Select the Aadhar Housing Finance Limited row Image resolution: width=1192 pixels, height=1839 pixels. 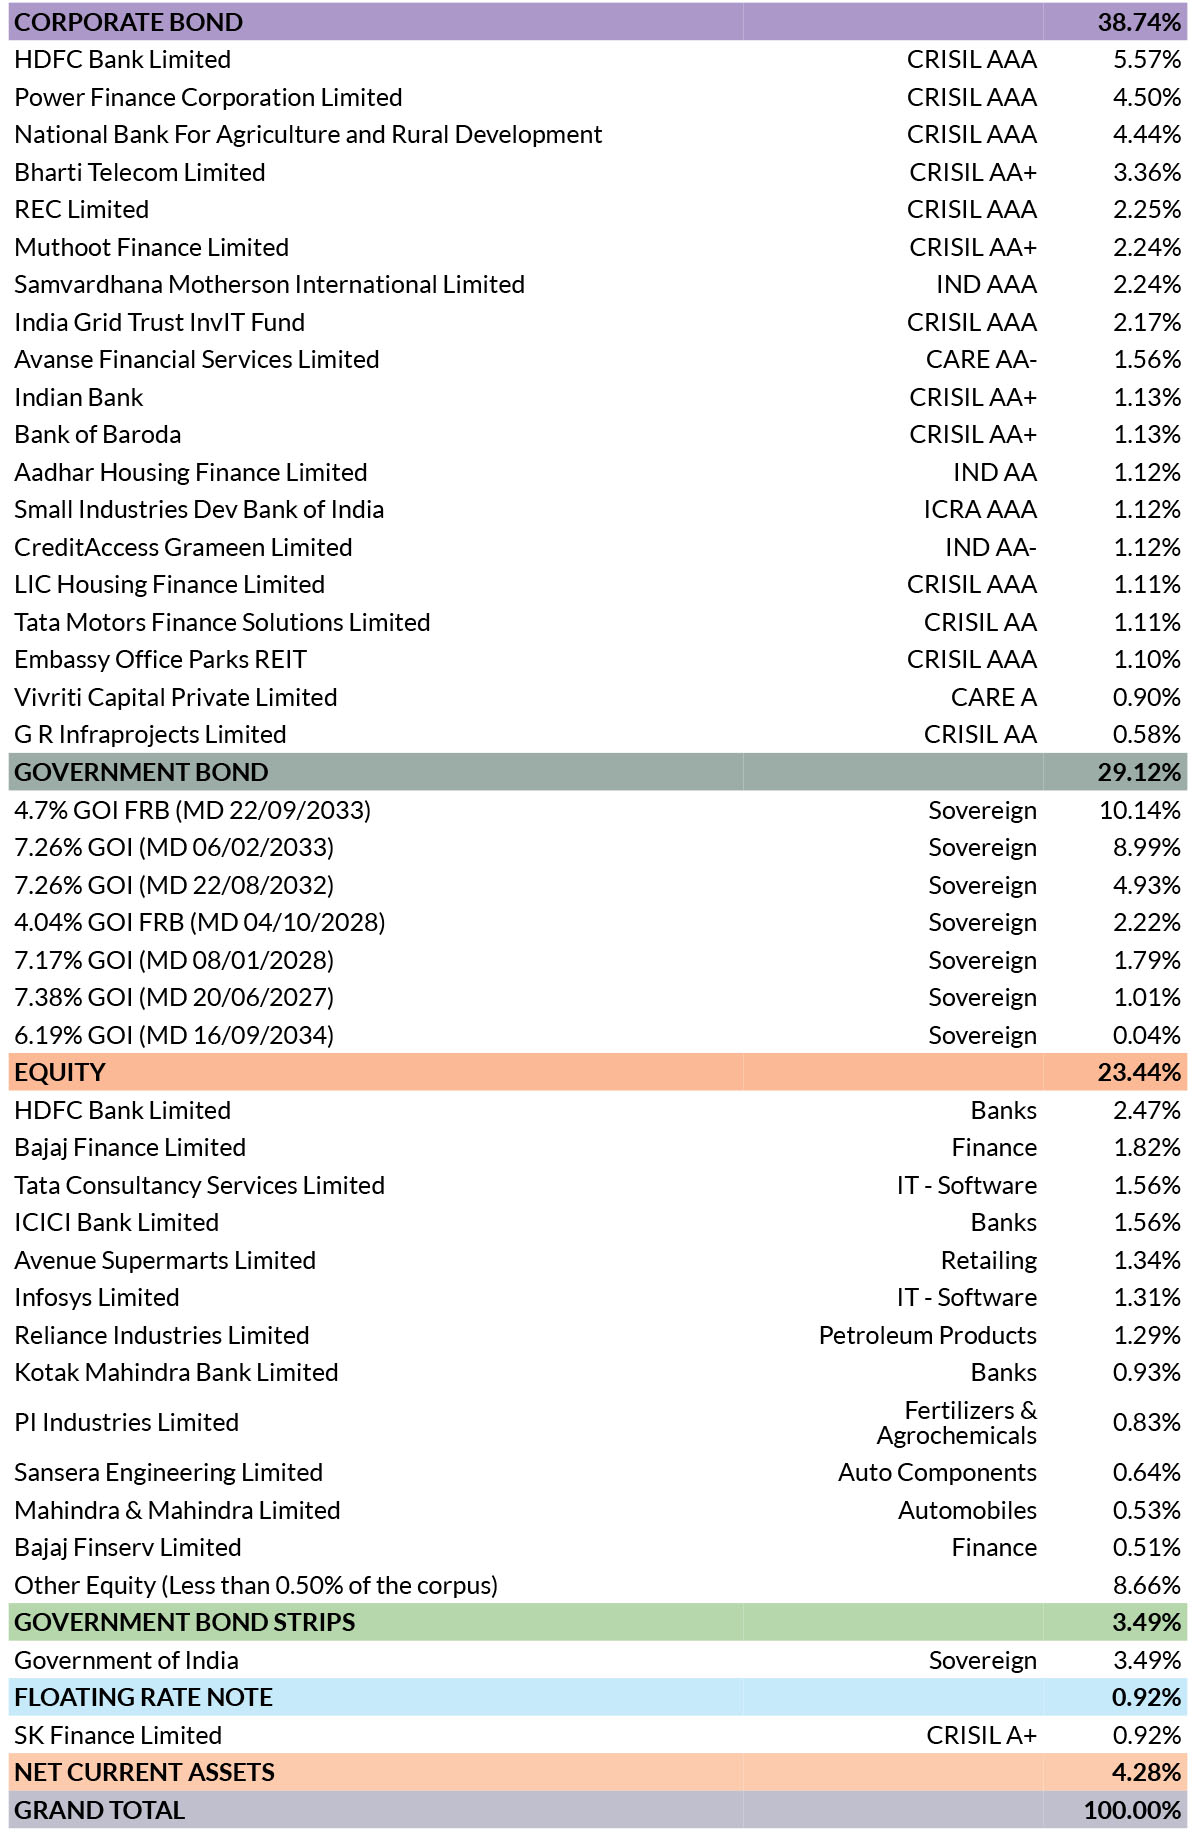point(190,472)
